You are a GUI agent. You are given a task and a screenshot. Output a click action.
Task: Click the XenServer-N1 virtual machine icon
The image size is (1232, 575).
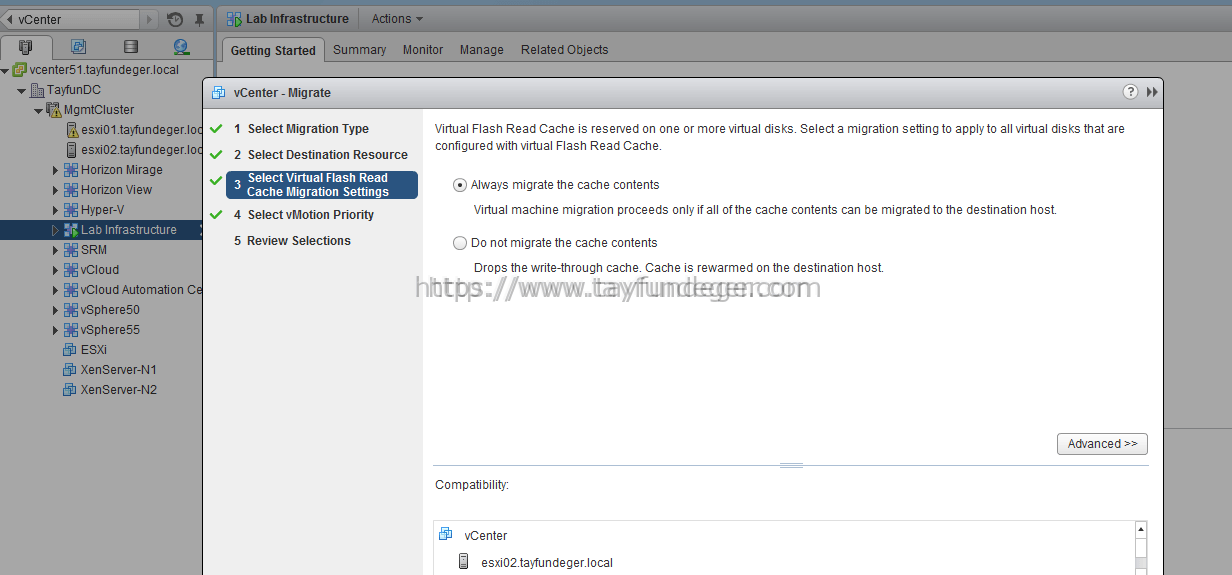70,370
